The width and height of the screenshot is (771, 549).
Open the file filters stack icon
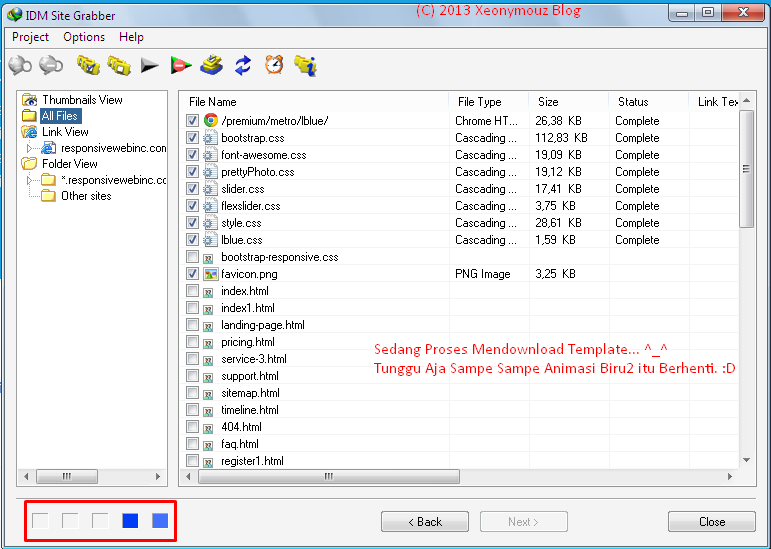click(x=211, y=65)
